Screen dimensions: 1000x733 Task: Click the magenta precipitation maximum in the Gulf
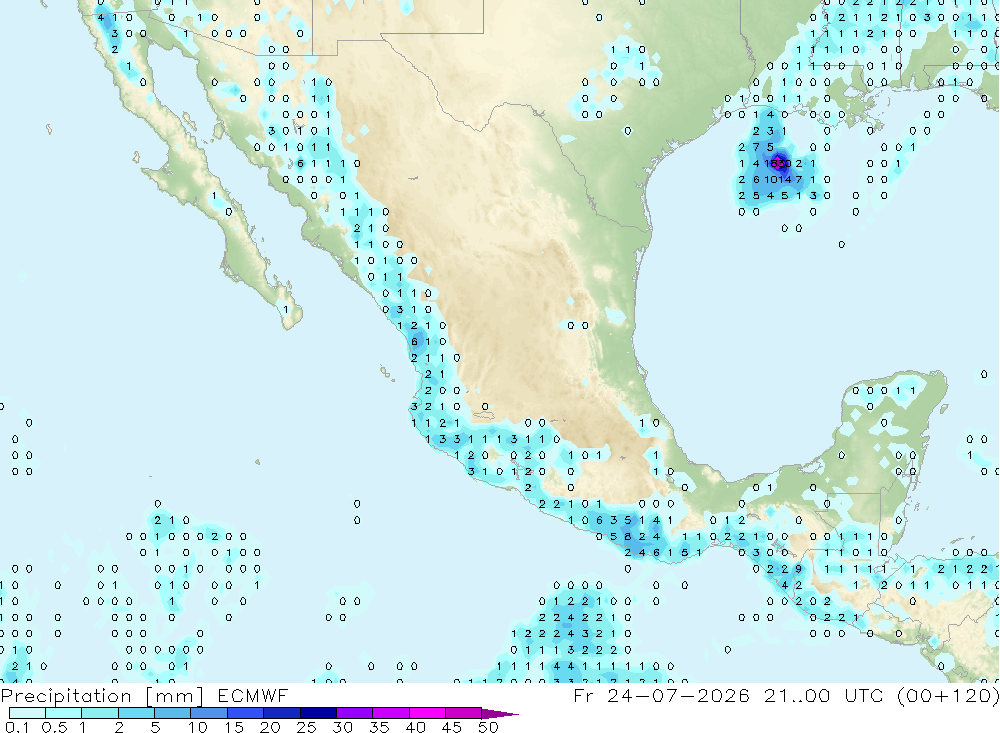pos(779,163)
